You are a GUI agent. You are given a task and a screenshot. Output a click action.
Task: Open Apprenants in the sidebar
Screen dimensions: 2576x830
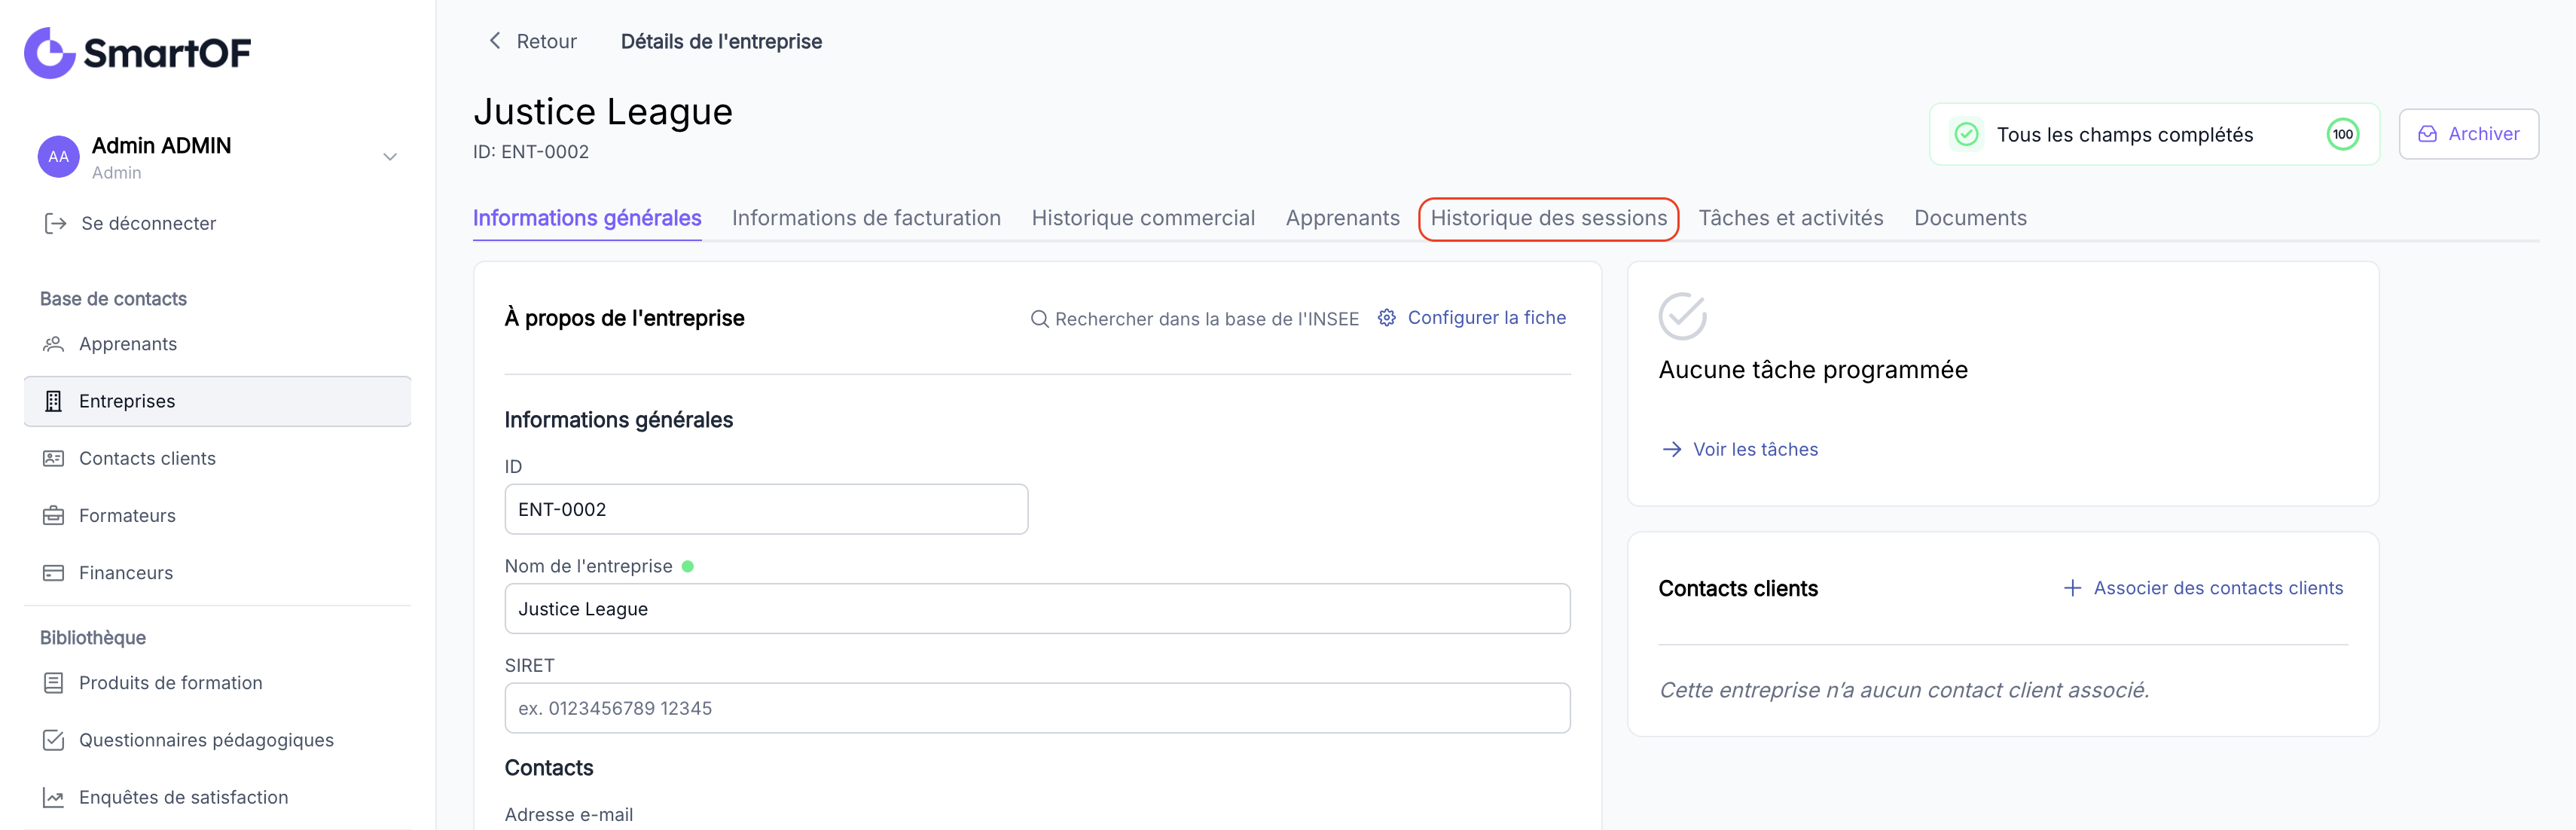[128, 344]
